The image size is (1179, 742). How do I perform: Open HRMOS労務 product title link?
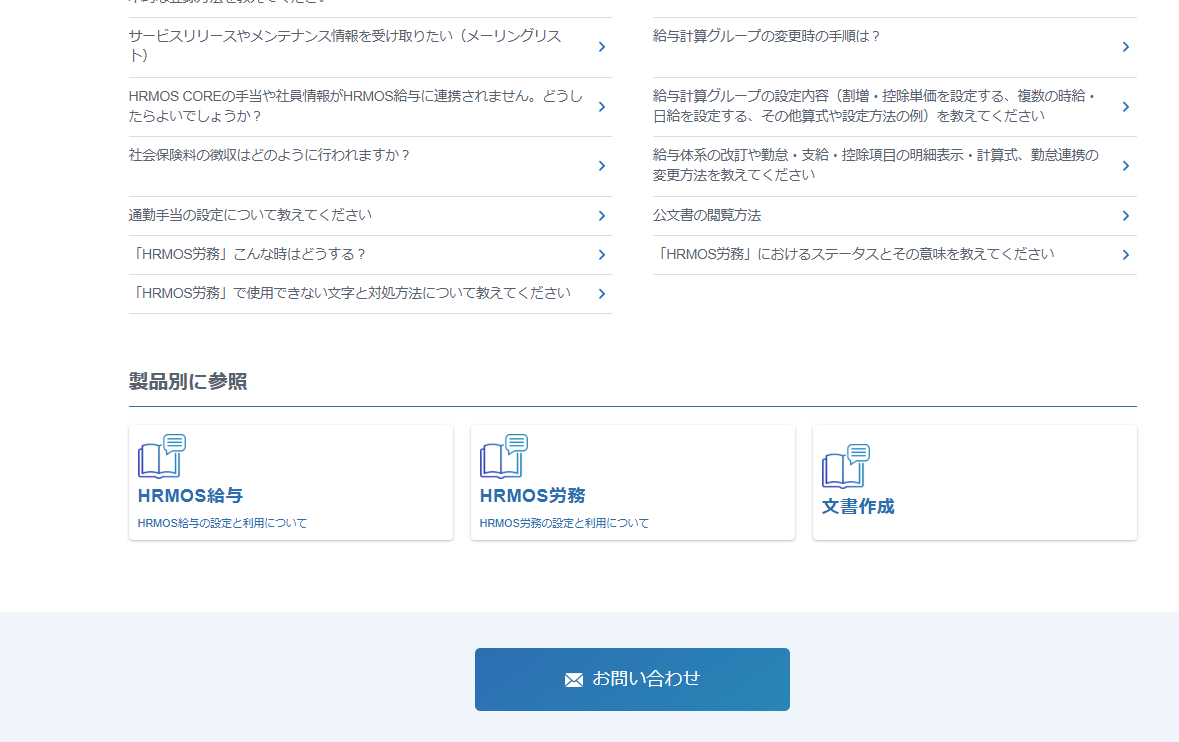[x=532, y=496]
